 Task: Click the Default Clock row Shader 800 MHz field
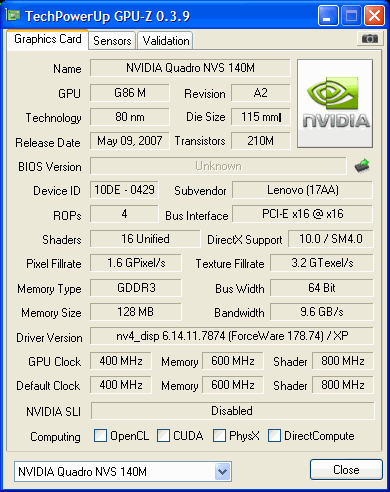(343, 385)
